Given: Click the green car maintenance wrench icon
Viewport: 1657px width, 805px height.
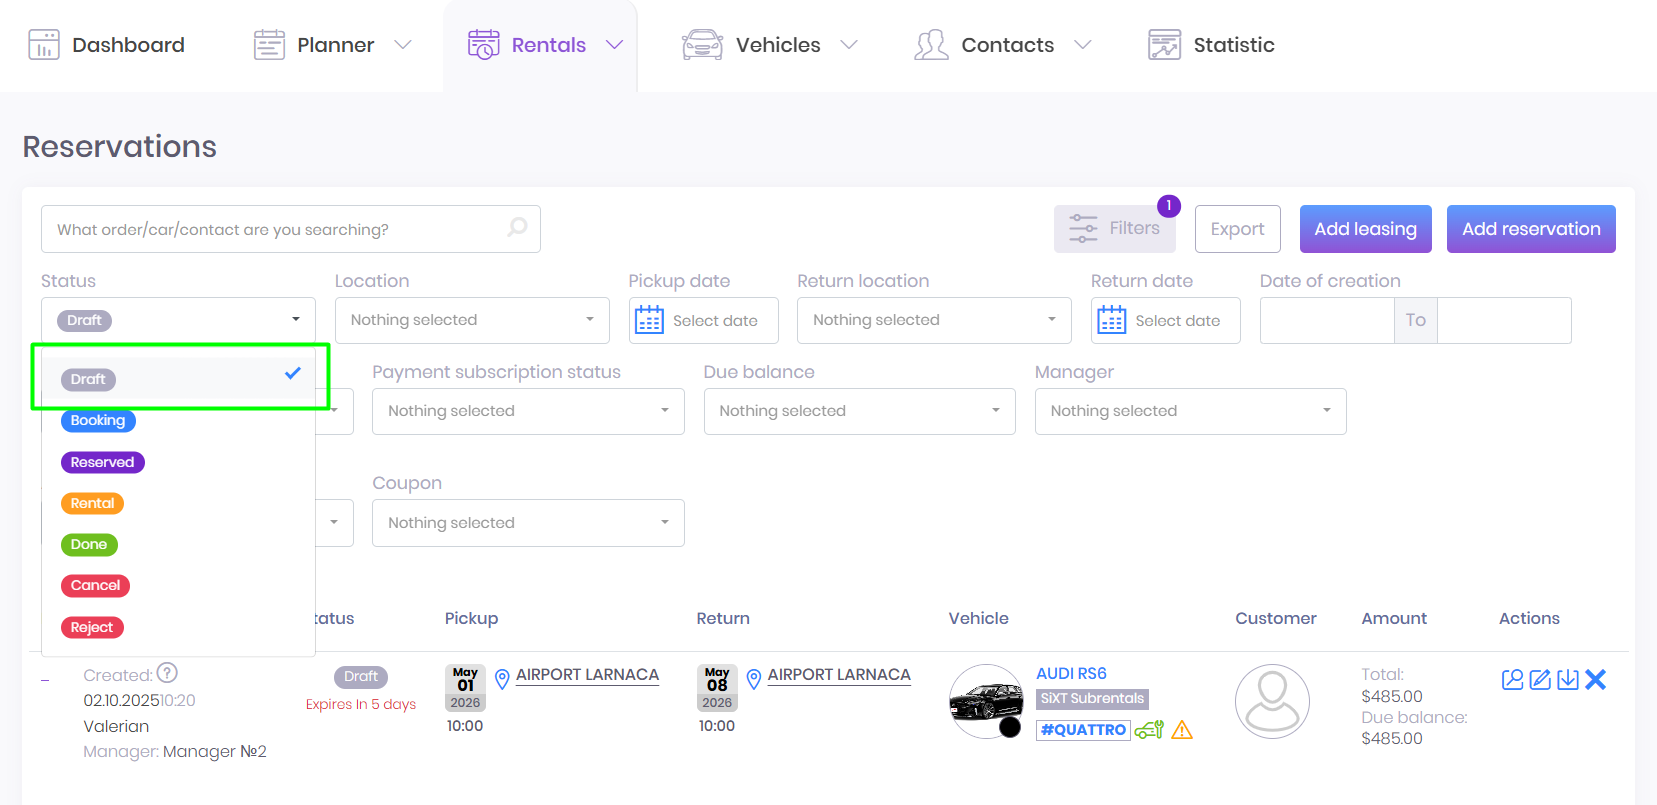Looking at the screenshot, I should [1149, 730].
